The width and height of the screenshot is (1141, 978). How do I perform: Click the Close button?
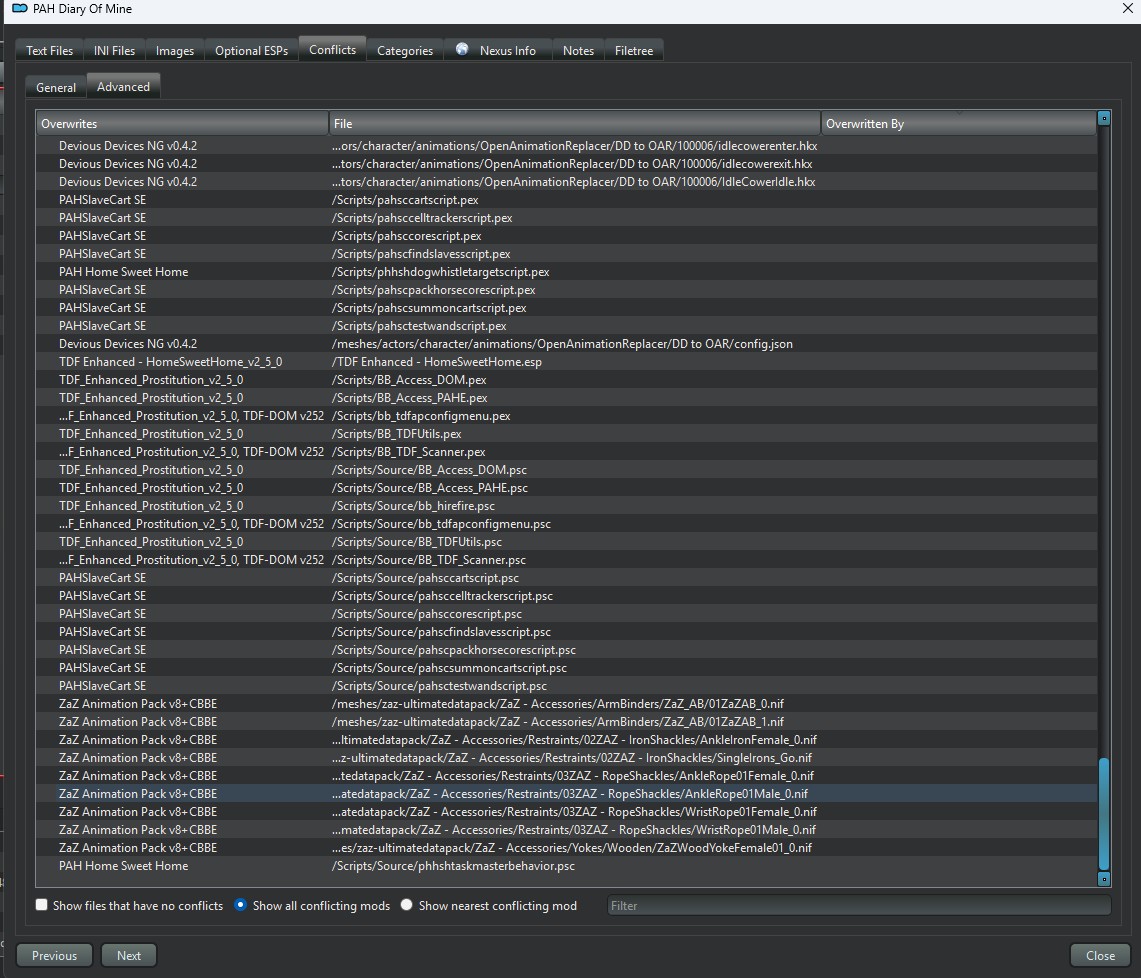(1100, 955)
